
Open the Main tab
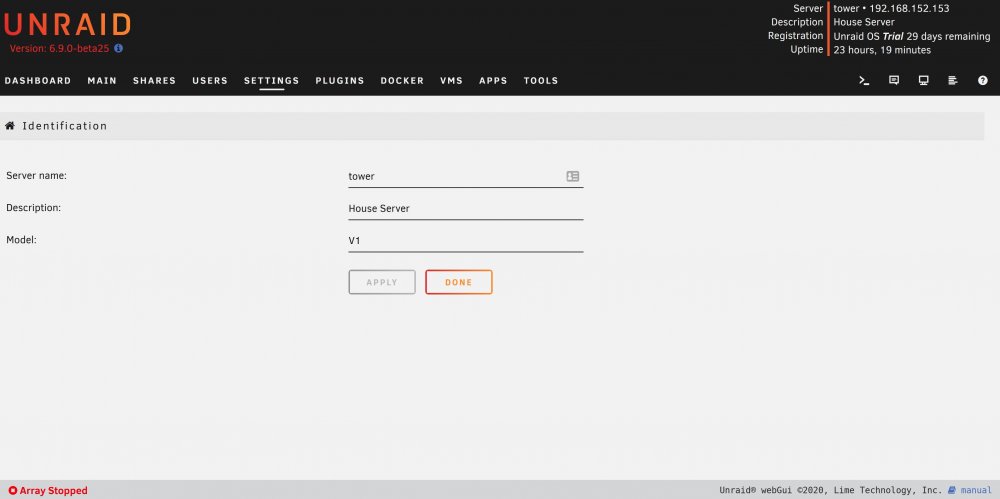102,80
